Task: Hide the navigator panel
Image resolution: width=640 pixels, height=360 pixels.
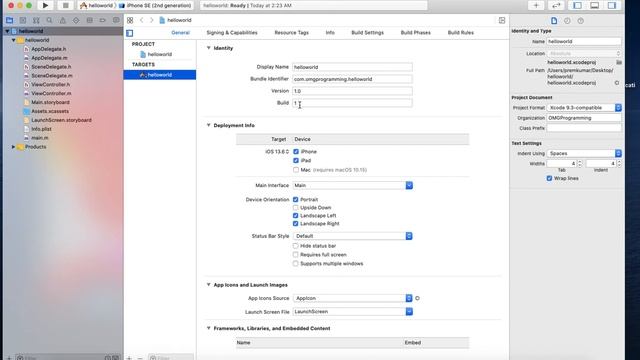Action: 577,5
